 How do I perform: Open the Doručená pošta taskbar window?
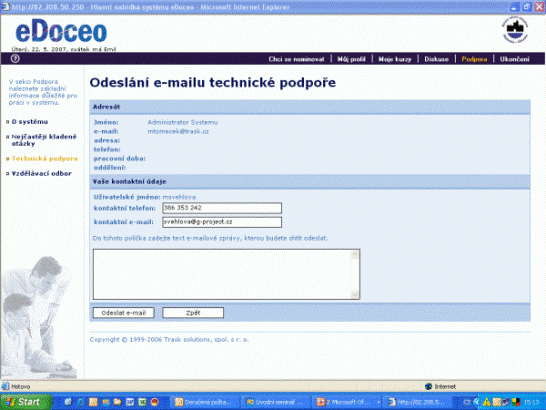pyautogui.click(x=204, y=402)
